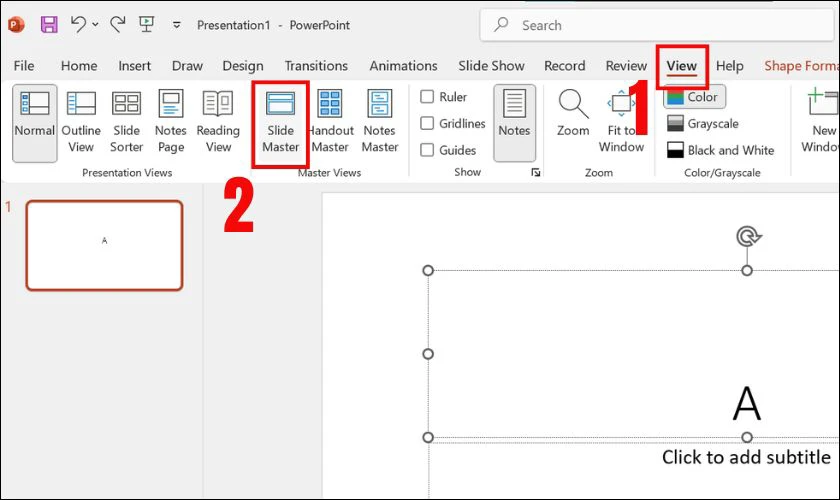The image size is (840, 500).
Task: Redo the last action
Action: [x=118, y=24]
